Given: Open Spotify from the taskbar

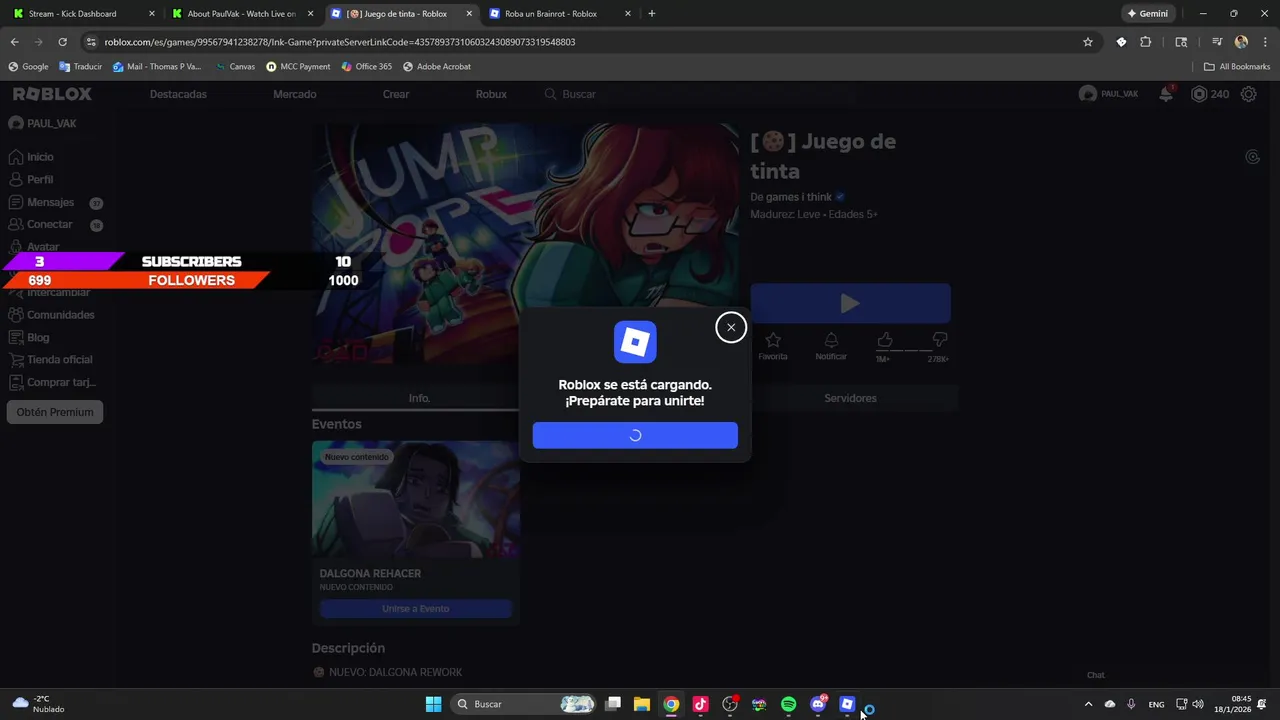Looking at the screenshot, I should [x=788, y=704].
